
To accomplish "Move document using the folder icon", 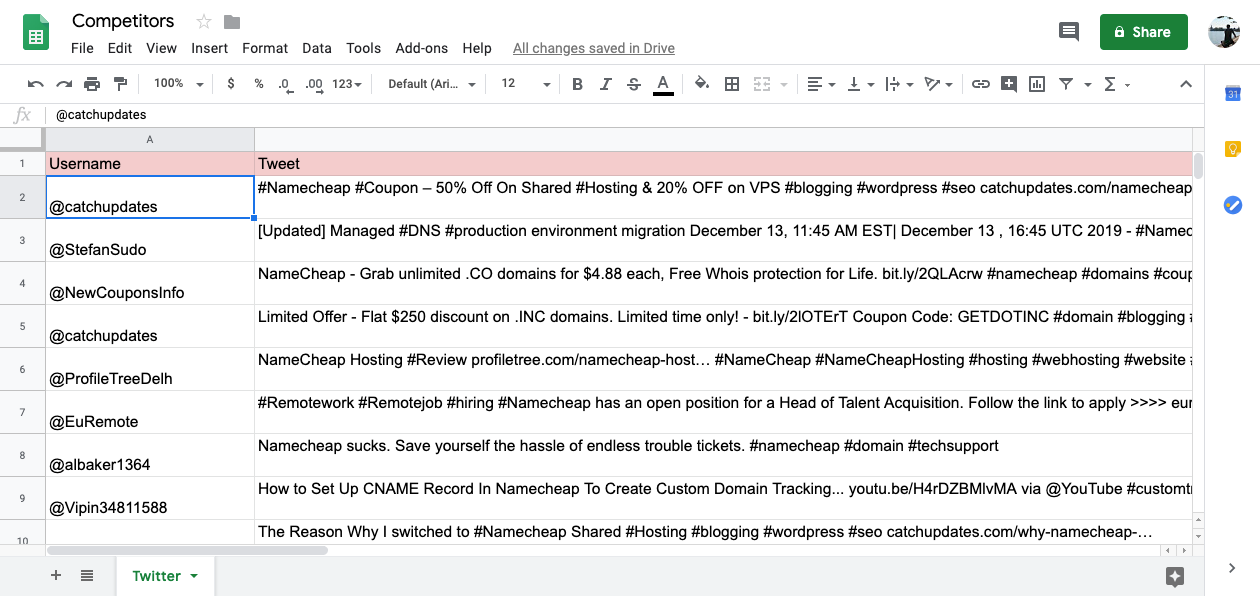I will tap(232, 21).
